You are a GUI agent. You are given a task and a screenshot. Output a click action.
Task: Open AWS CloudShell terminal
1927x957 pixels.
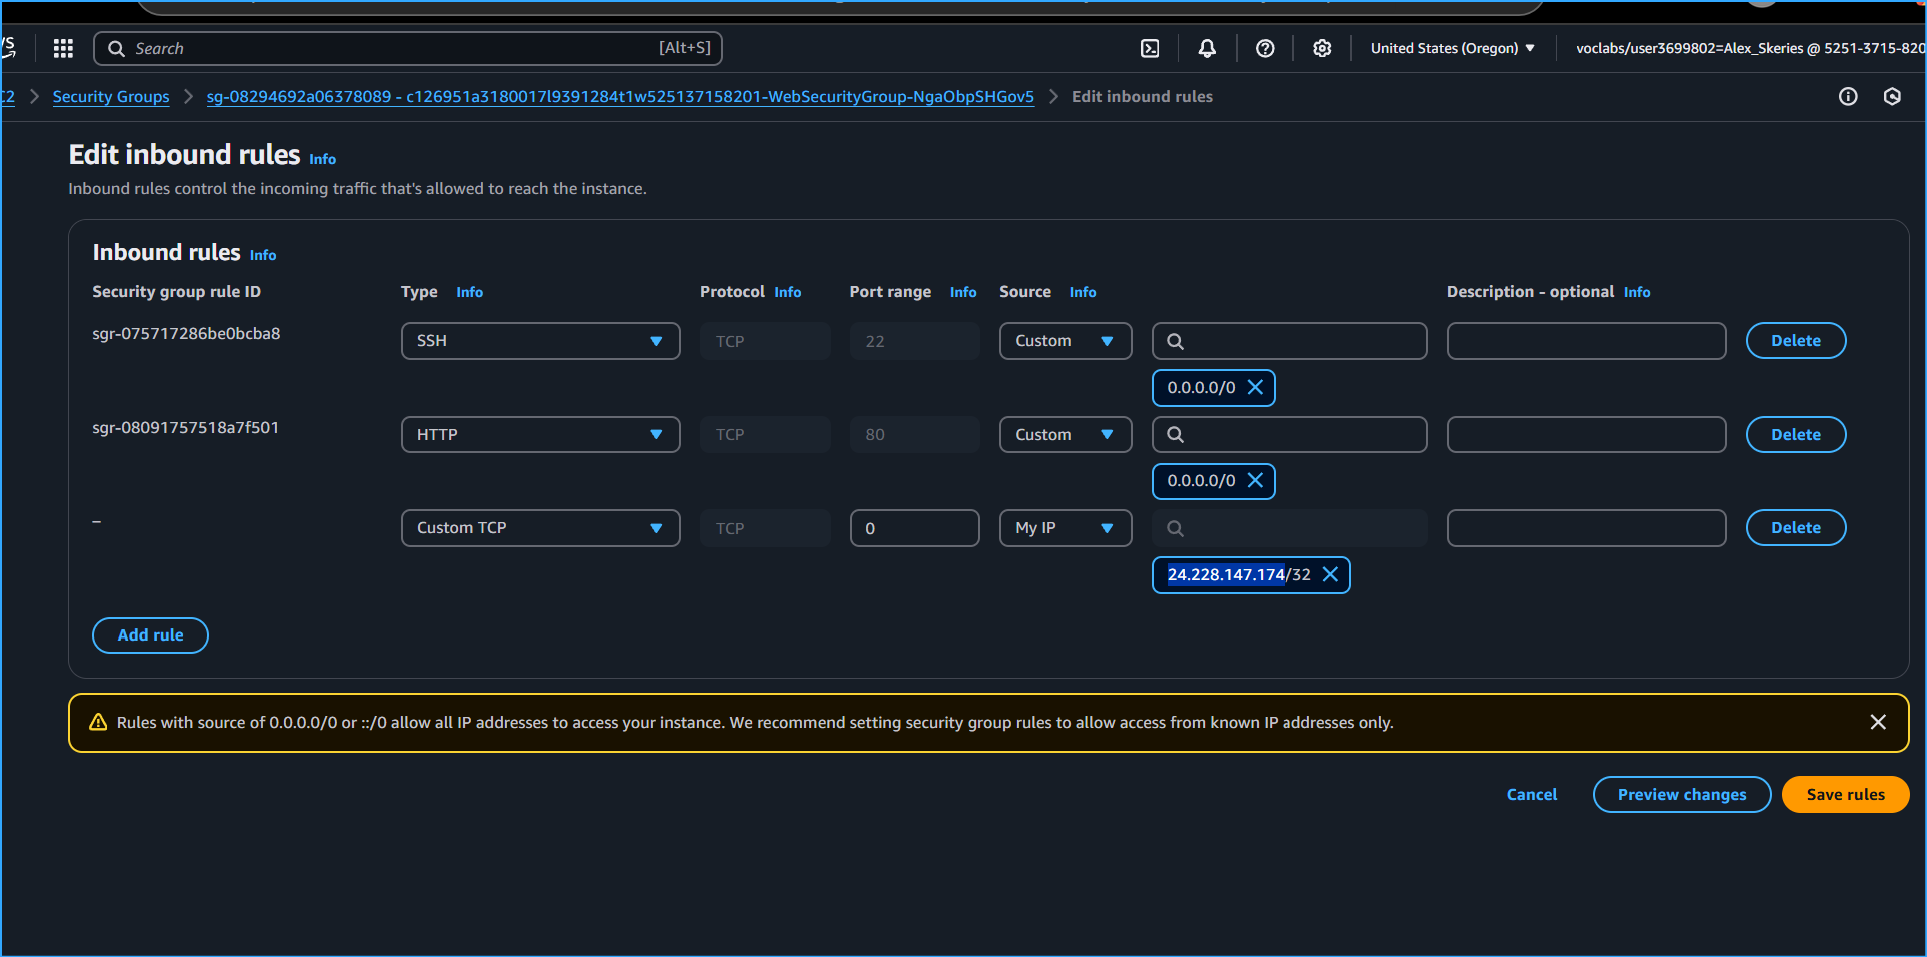(x=1150, y=48)
